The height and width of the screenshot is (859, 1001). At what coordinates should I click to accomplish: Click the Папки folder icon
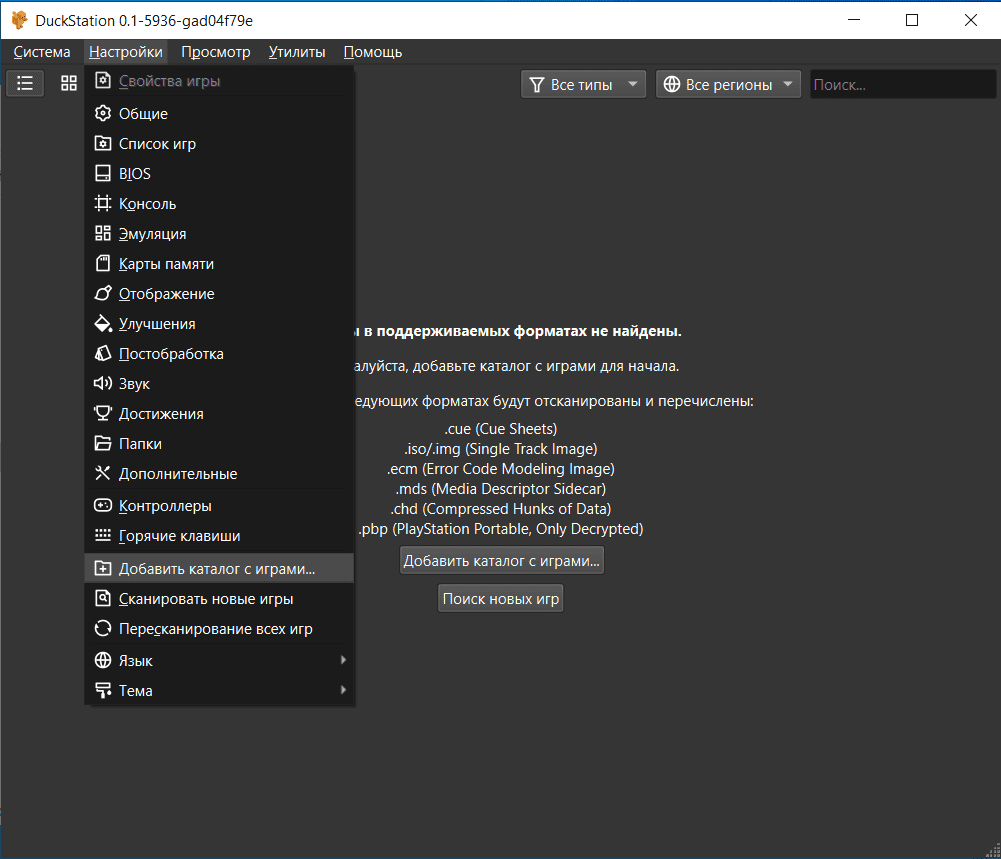[103, 443]
